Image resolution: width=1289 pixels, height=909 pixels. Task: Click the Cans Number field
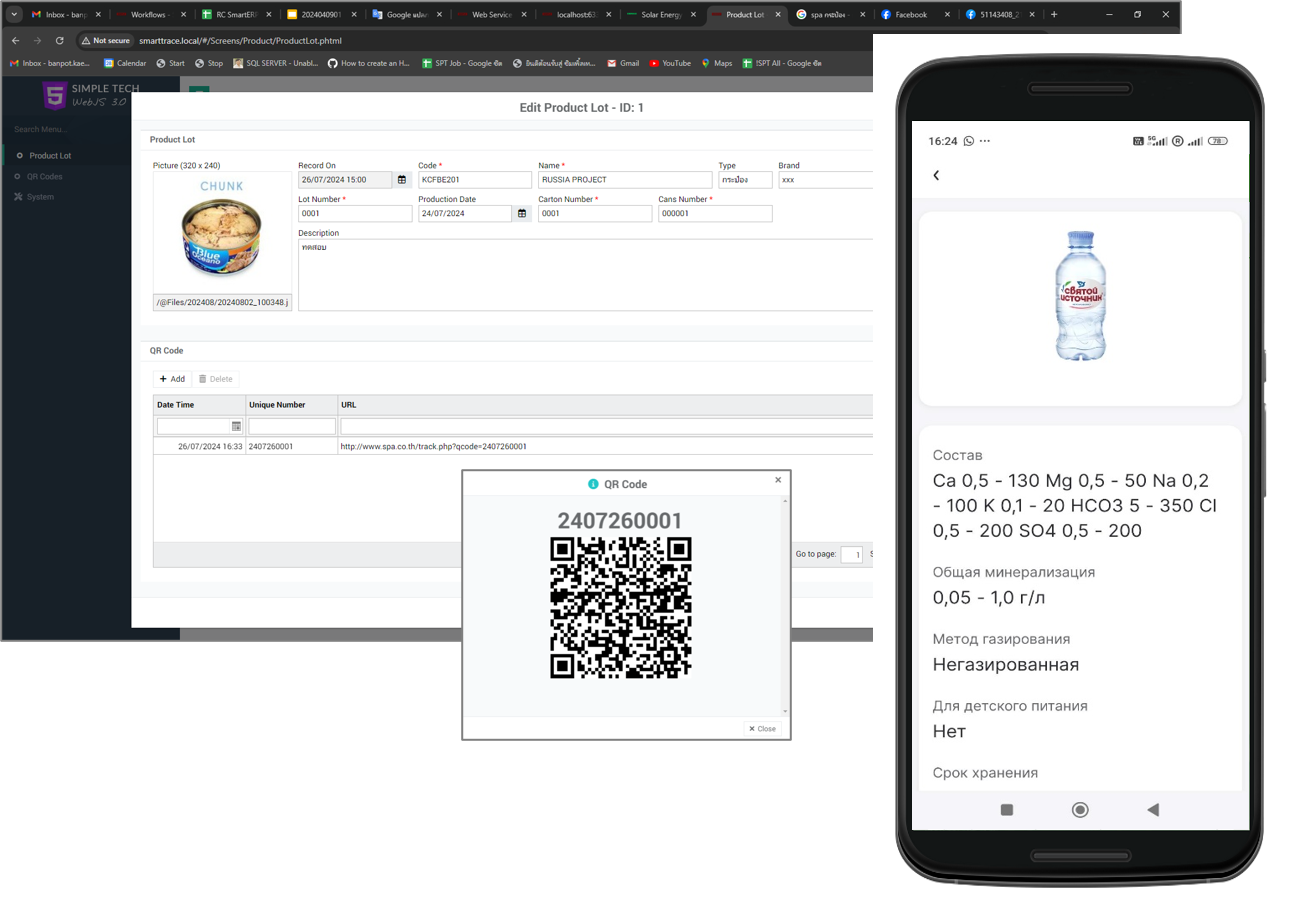click(x=715, y=214)
